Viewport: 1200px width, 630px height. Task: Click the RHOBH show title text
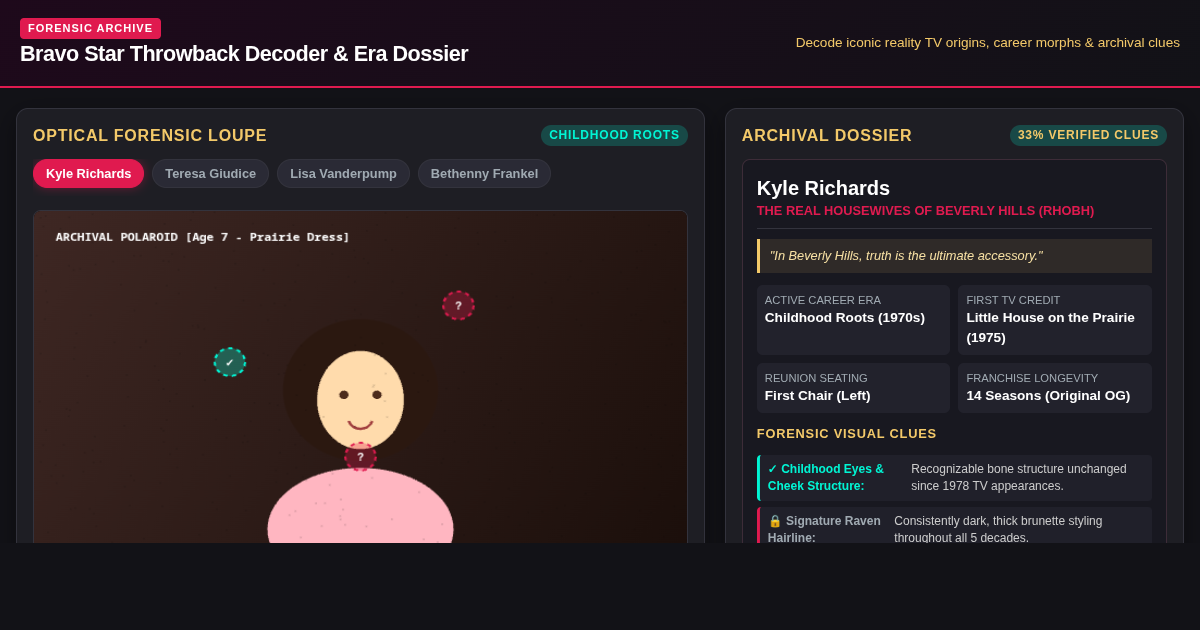pos(925,211)
